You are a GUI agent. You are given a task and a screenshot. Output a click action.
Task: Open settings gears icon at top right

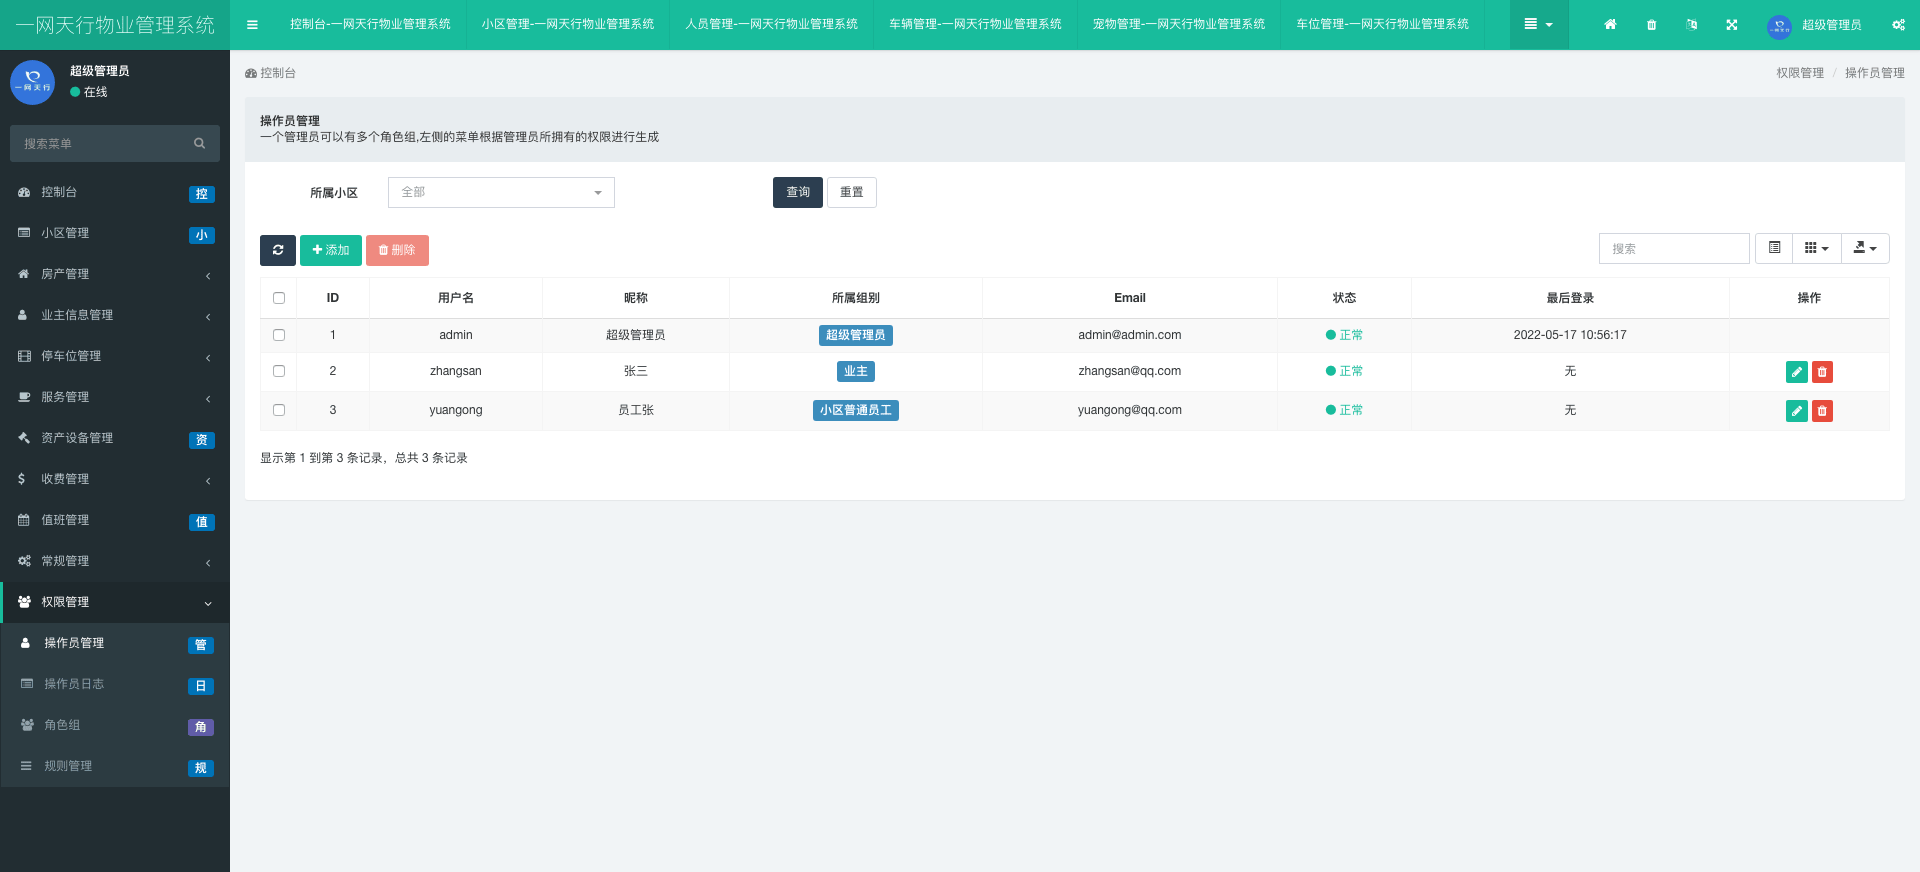tap(1897, 25)
